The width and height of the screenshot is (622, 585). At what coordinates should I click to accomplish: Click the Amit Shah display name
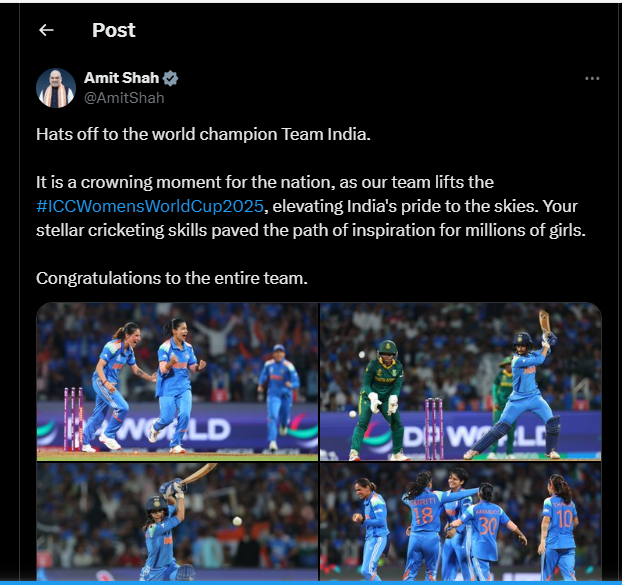(x=121, y=78)
